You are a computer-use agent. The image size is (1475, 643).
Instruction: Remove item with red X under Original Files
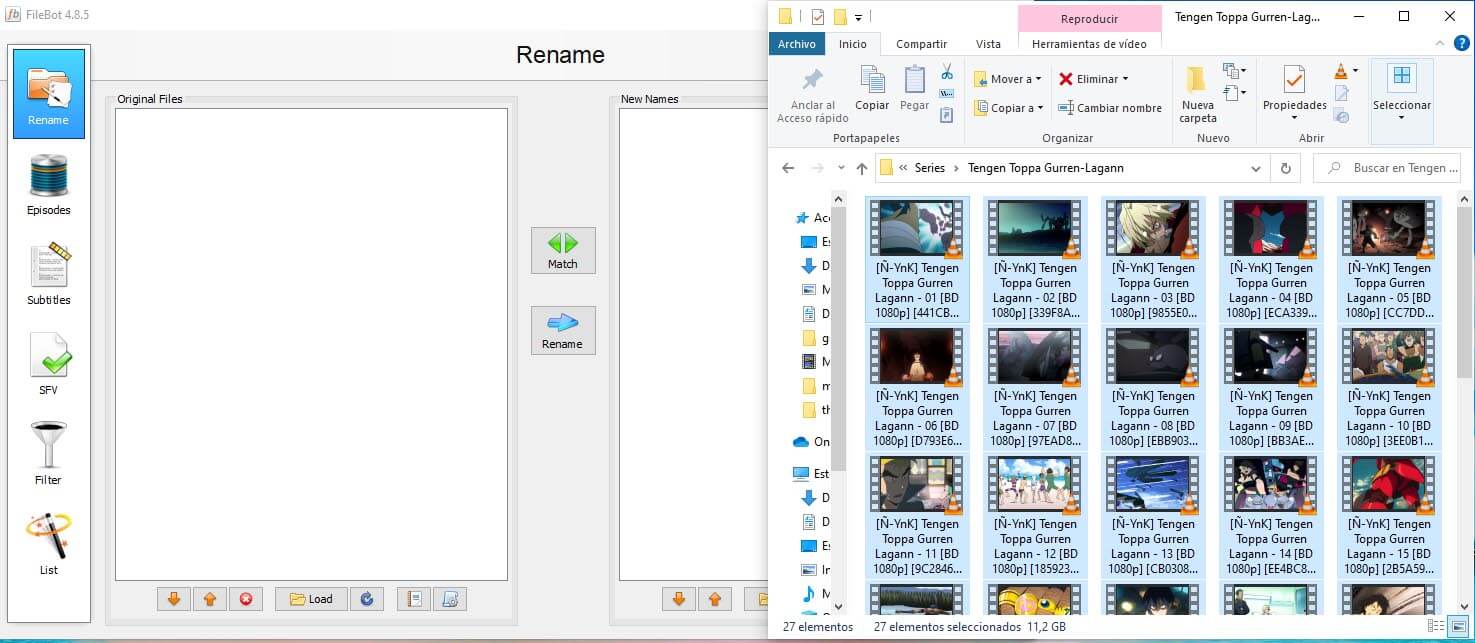tap(245, 599)
